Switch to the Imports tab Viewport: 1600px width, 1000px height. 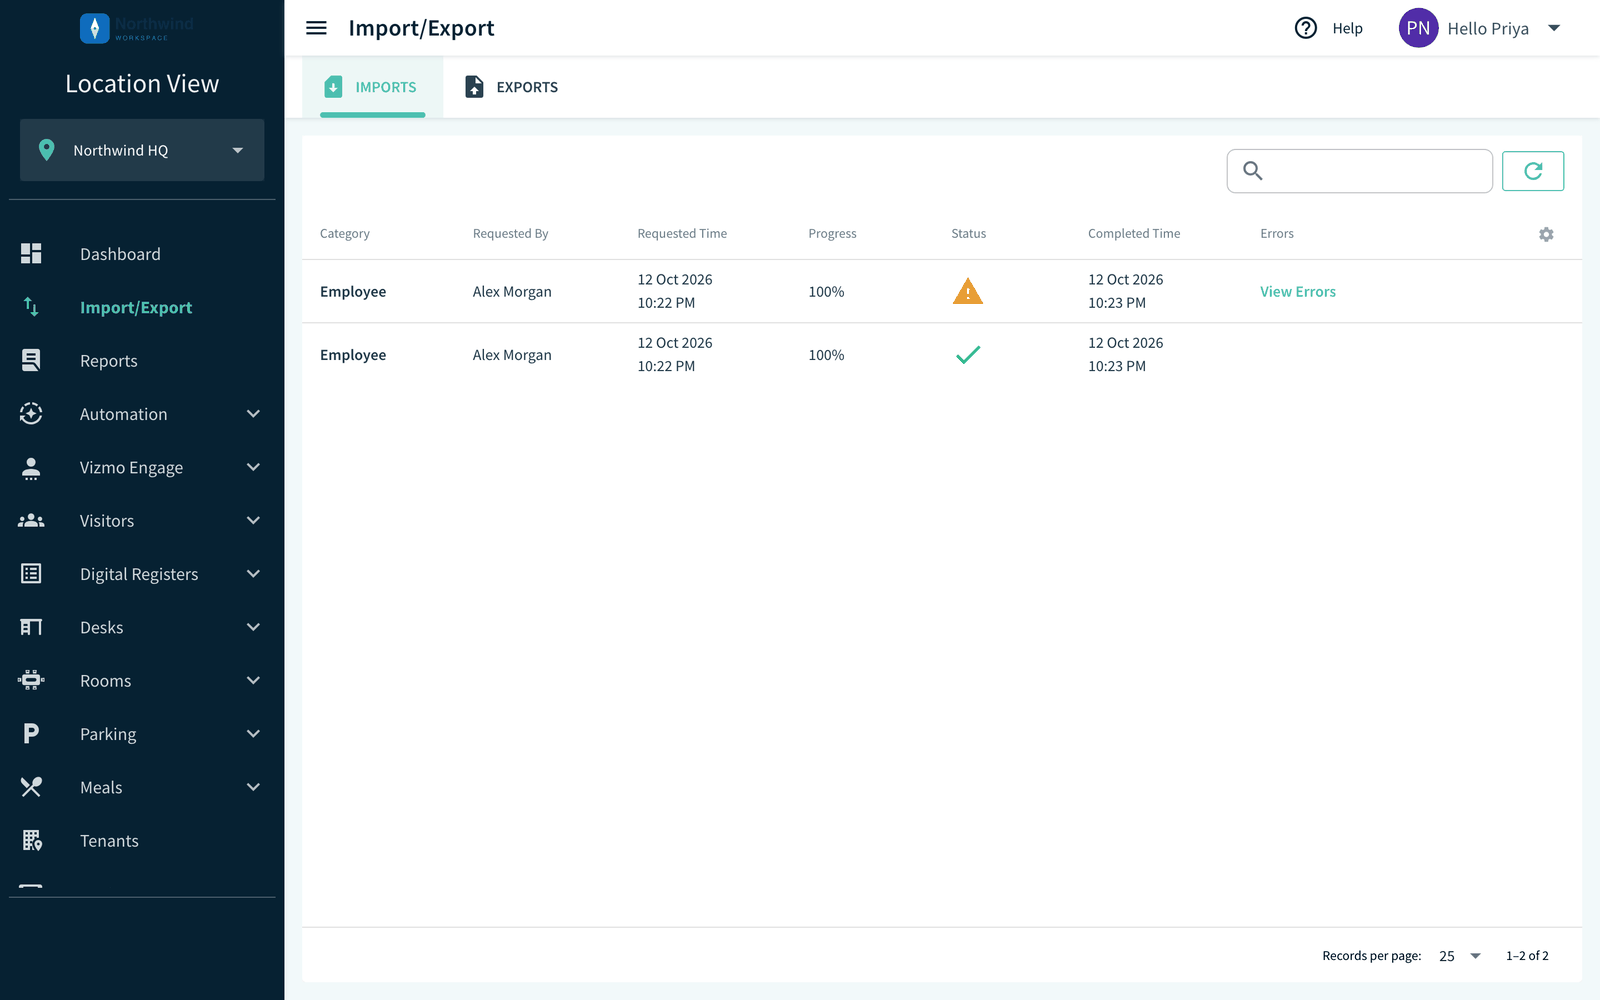coord(372,87)
